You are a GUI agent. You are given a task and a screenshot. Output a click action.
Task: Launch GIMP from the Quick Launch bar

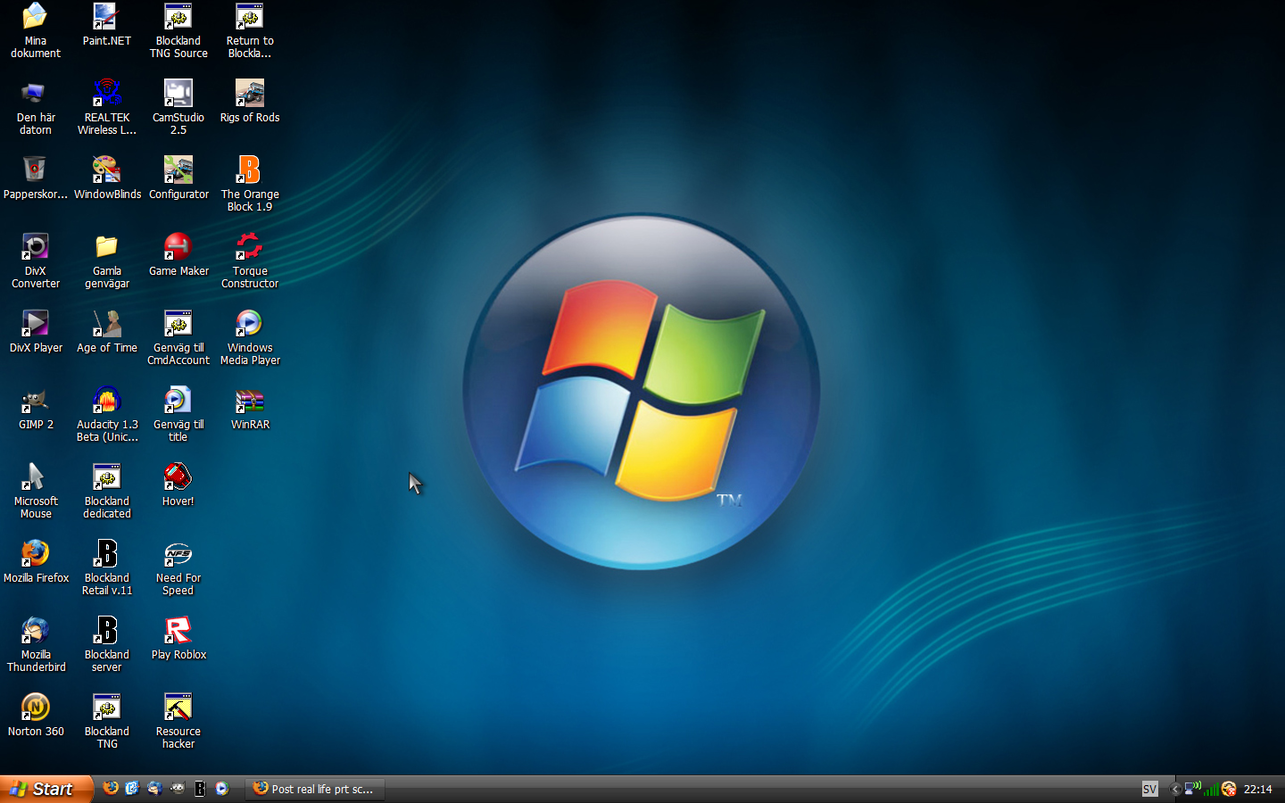[x=177, y=788]
